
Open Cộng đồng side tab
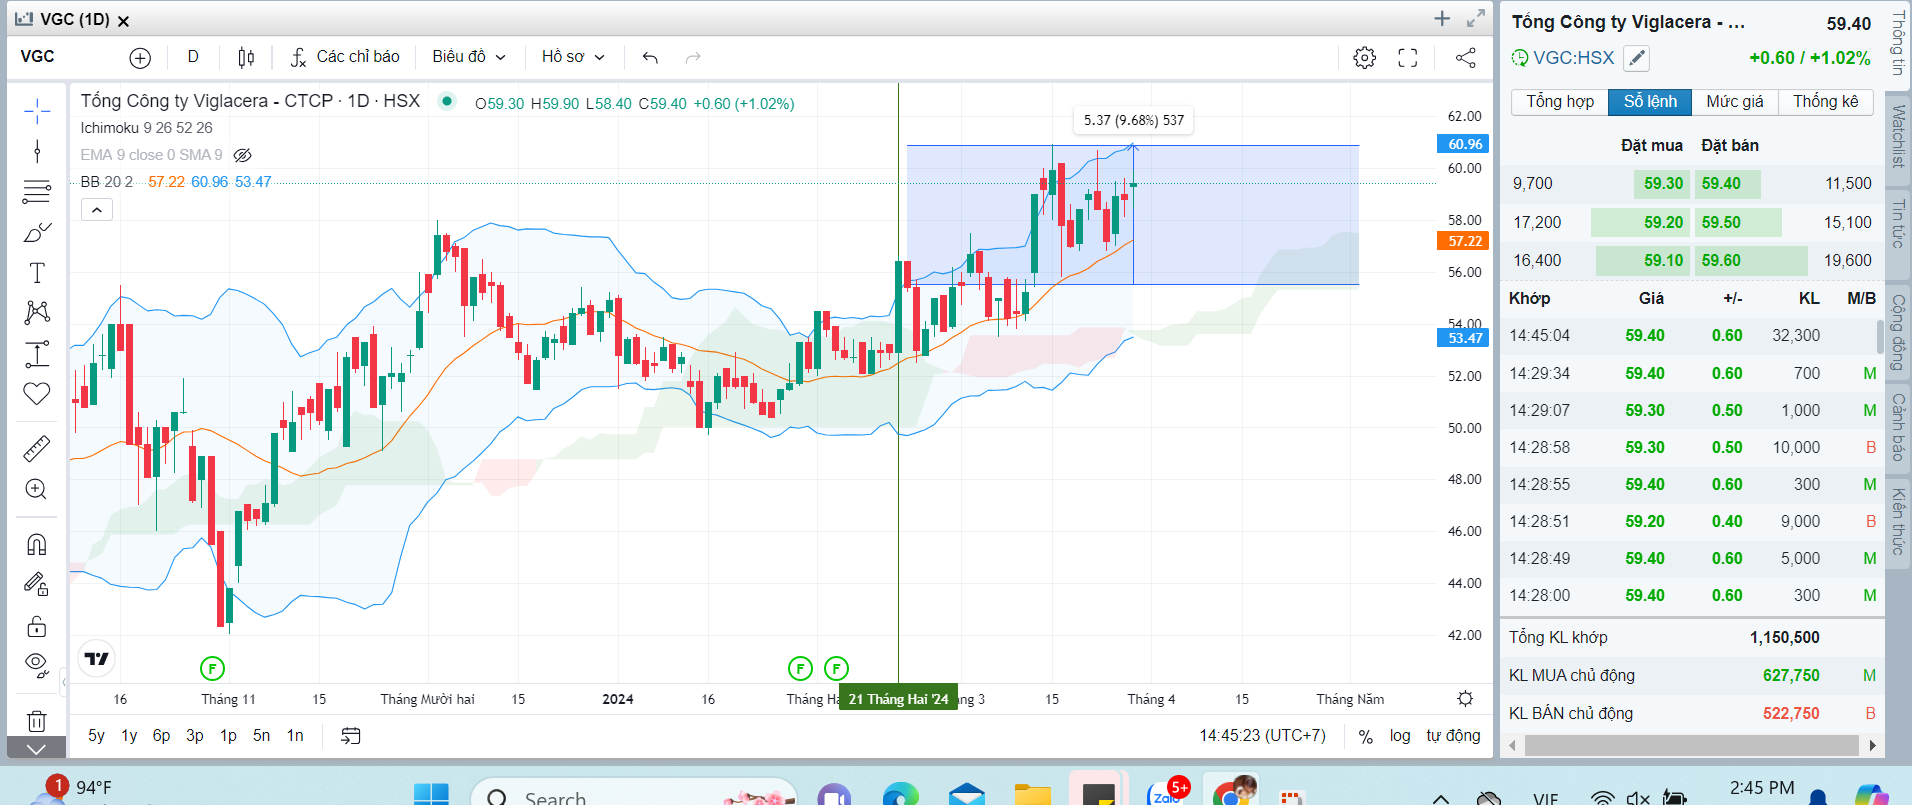[x=1898, y=332]
